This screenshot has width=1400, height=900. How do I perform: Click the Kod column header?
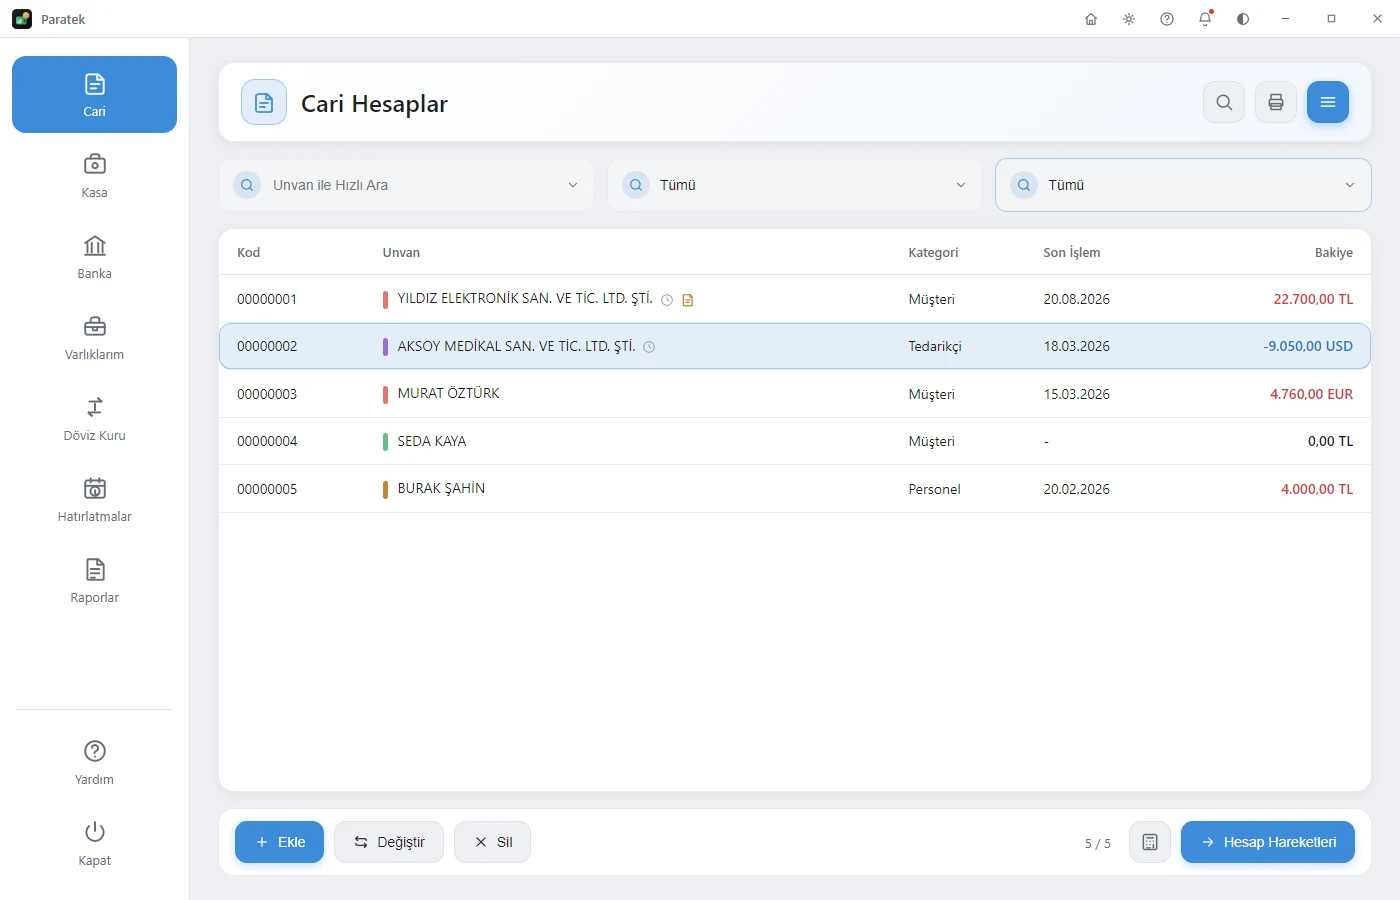tap(248, 252)
